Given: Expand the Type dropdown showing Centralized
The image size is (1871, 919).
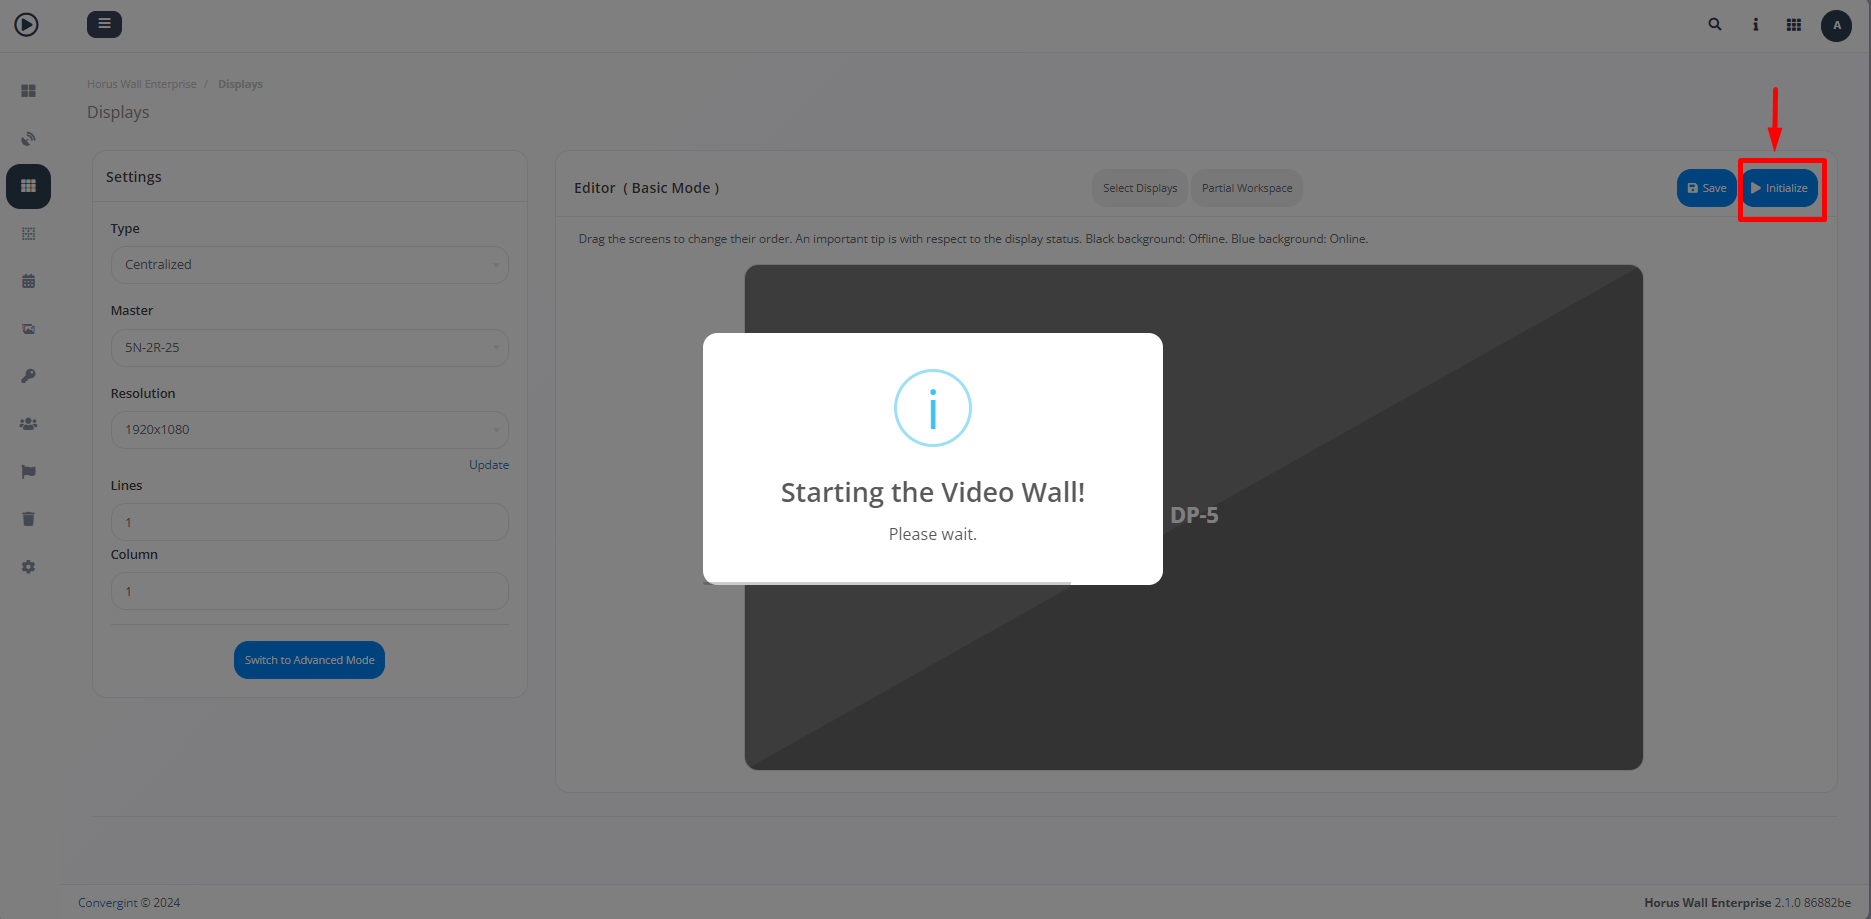Looking at the screenshot, I should 309,265.
